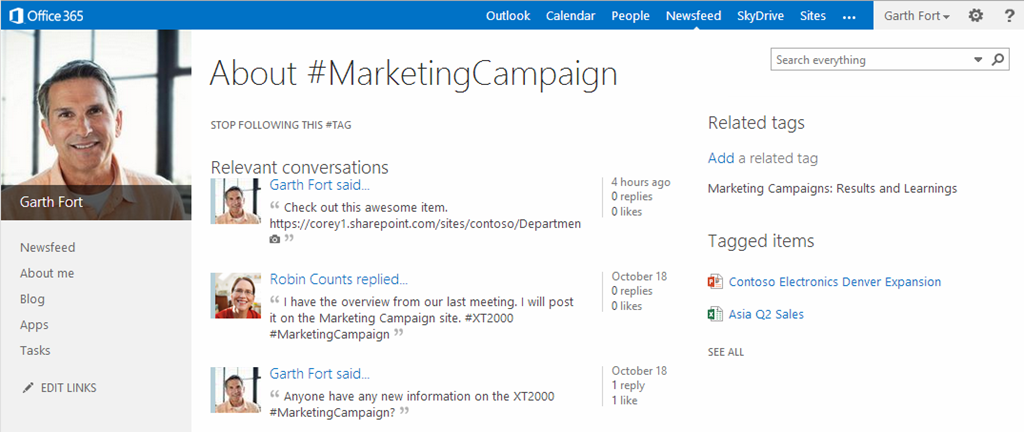Open the Asia Q2 Sales link

click(x=766, y=314)
